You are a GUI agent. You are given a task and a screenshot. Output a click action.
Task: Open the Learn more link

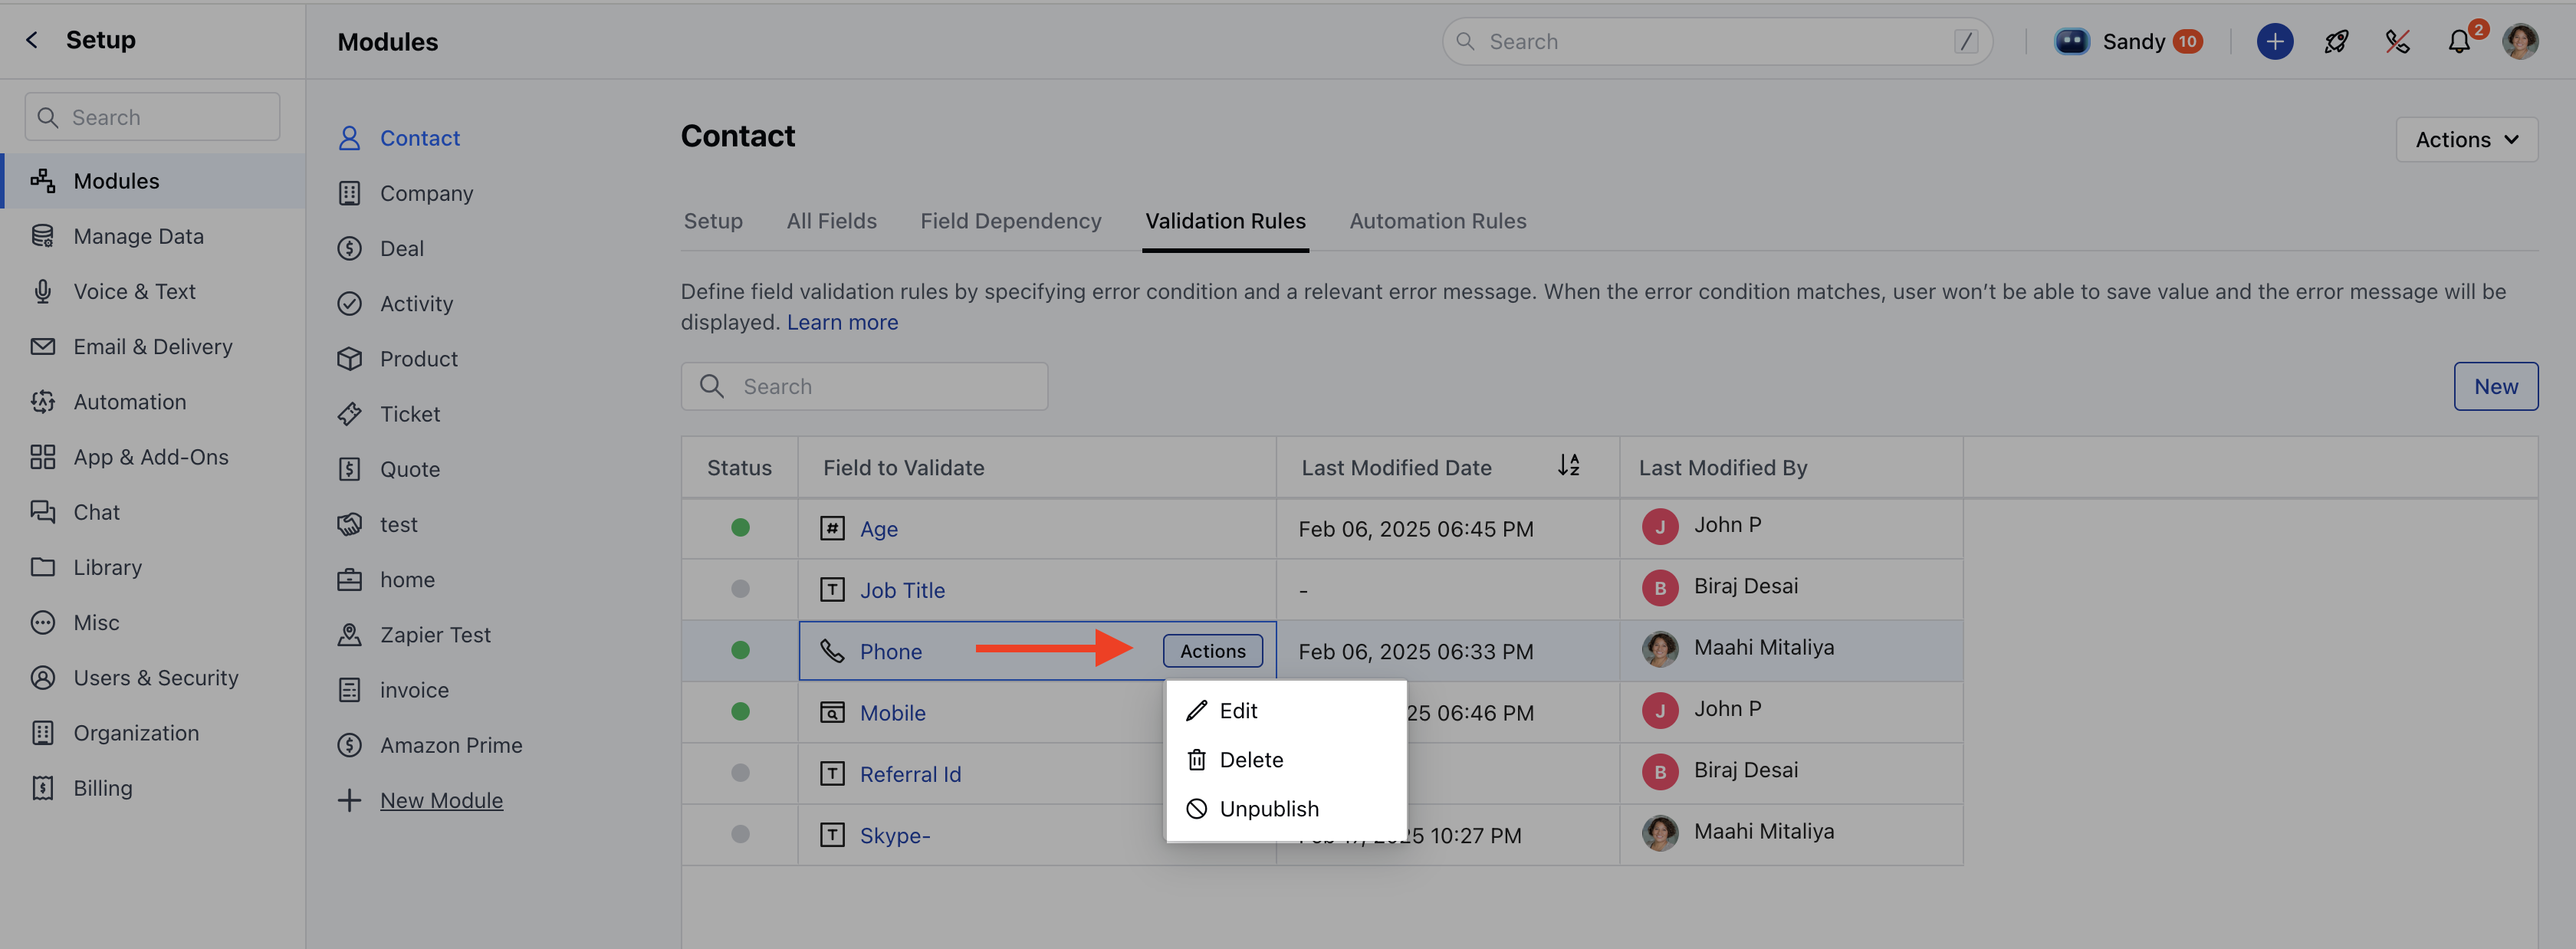click(842, 323)
